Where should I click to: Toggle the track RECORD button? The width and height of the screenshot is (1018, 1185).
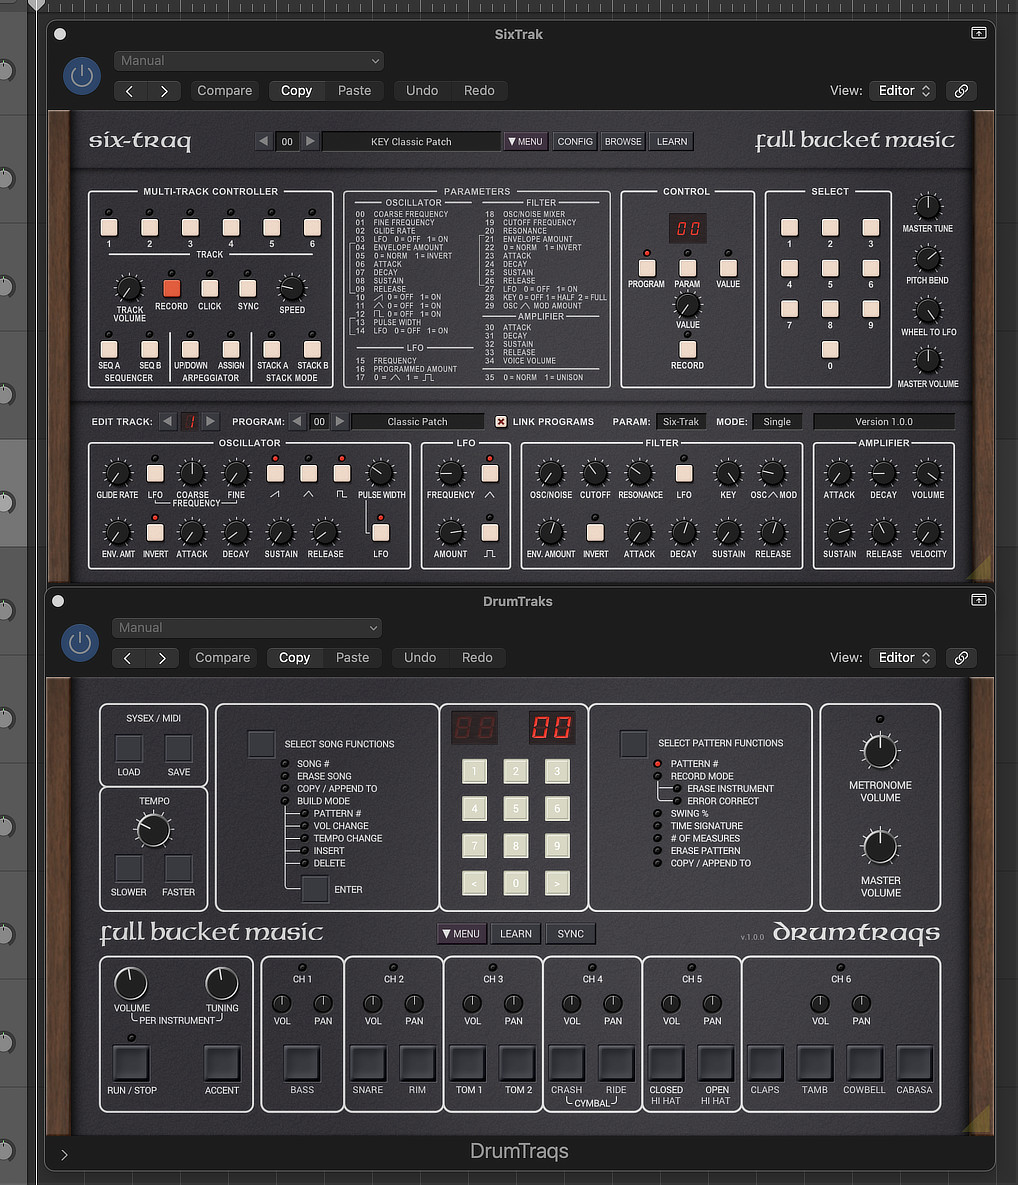[x=172, y=288]
